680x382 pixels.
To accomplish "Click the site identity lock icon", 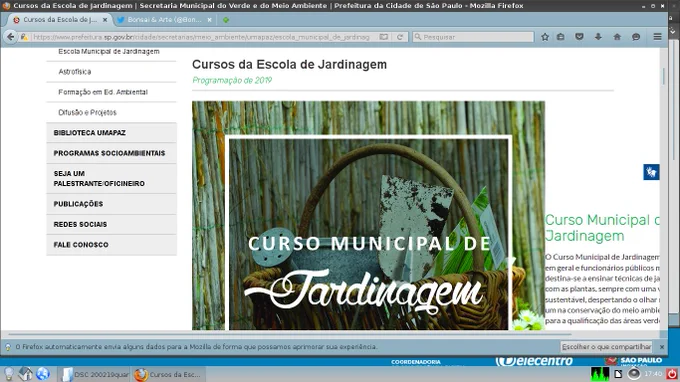I will [25, 37].
